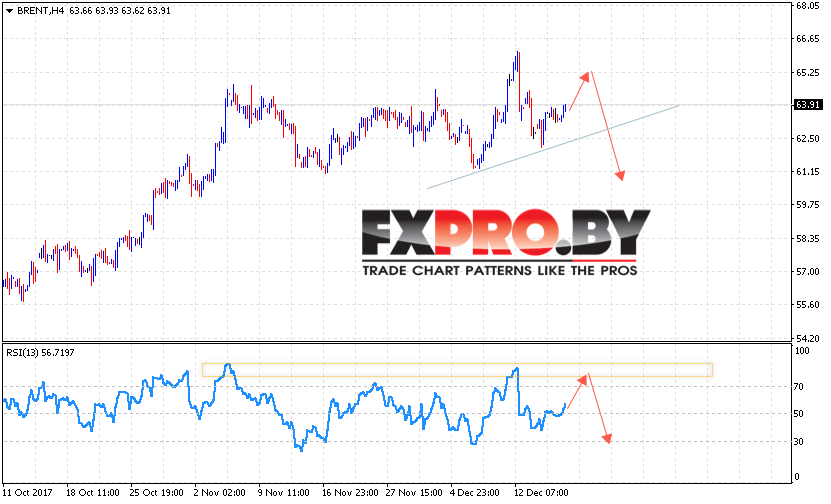Click the 62.50 price axis label
Image resolution: width=831 pixels, height=504 pixels.
click(x=808, y=138)
